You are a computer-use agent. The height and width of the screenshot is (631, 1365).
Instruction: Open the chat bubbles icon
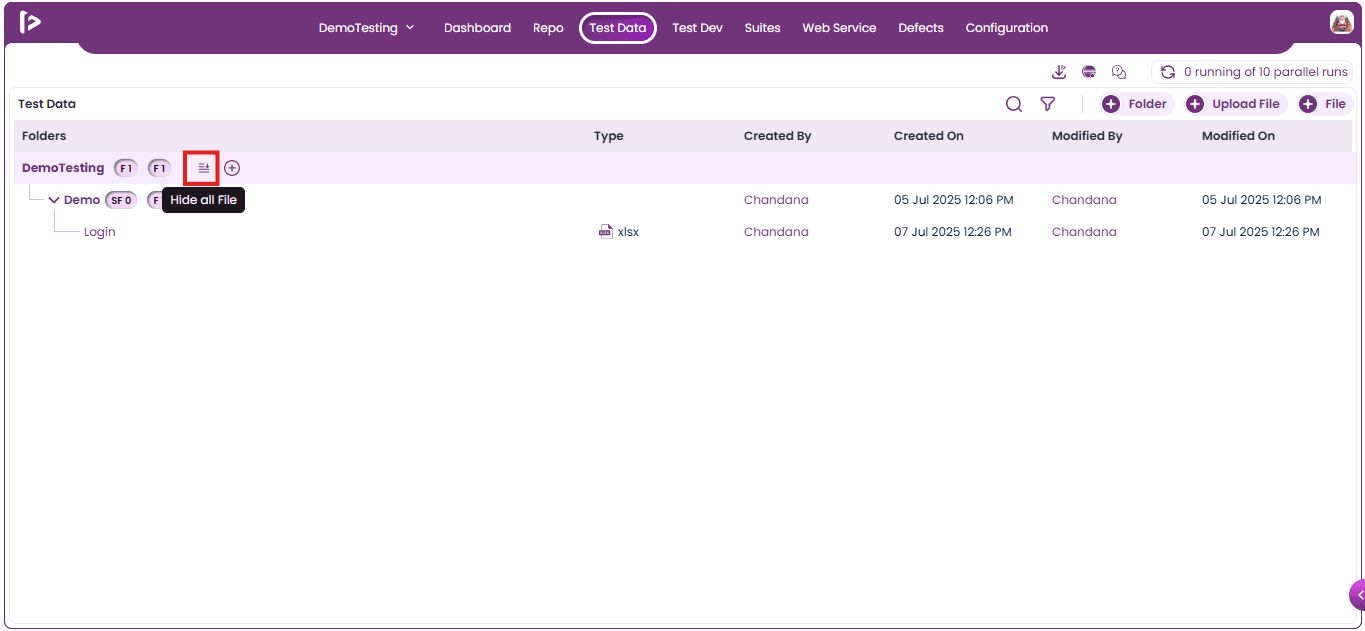(x=1119, y=72)
